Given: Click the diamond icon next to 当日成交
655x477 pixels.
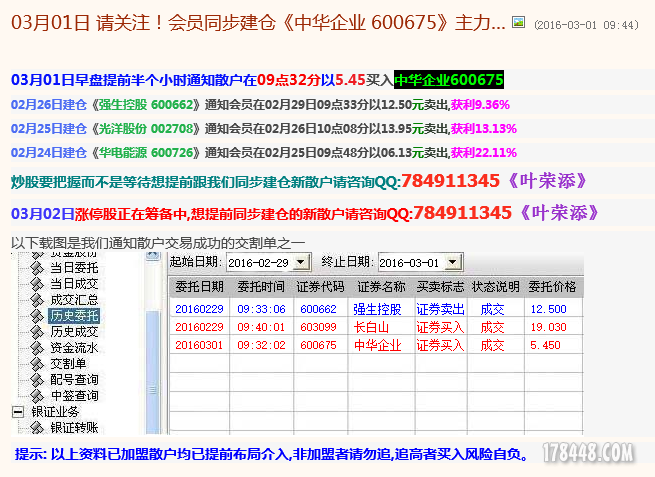Looking at the screenshot, I should click(37, 284).
